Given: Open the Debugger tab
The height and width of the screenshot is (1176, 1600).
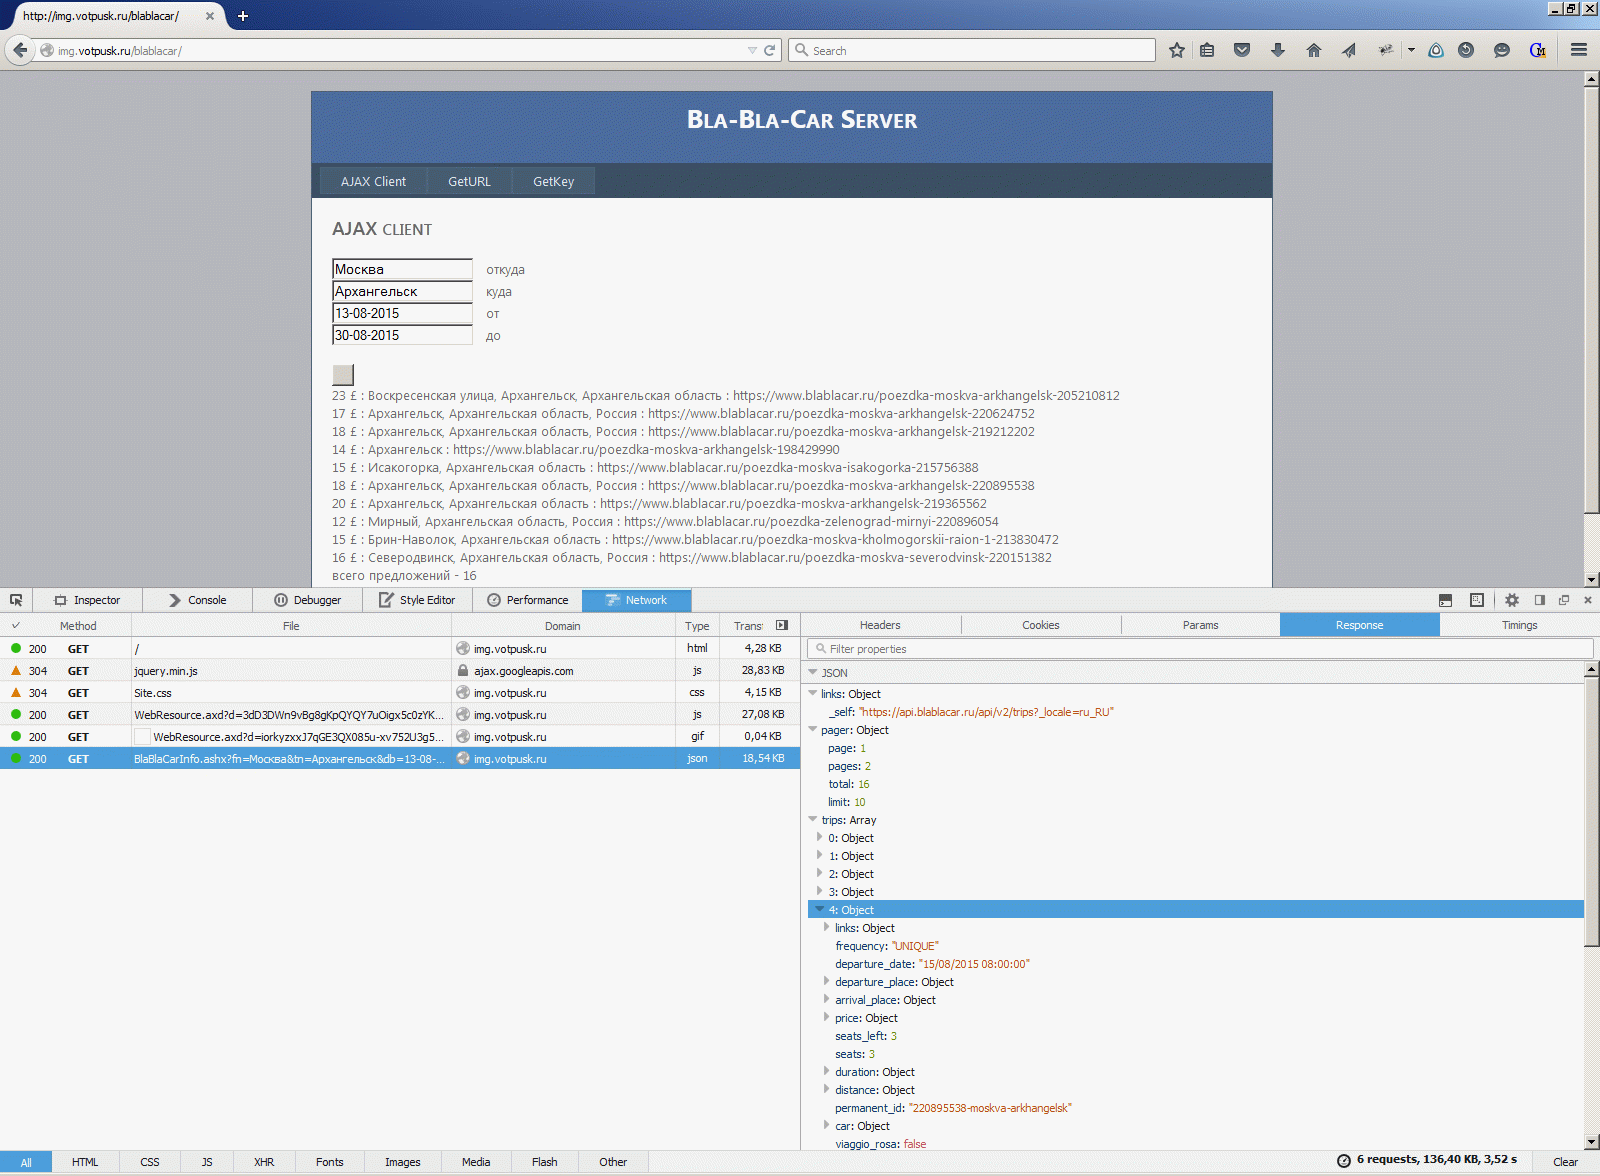Looking at the screenshot, I should [x=307, y=600].
